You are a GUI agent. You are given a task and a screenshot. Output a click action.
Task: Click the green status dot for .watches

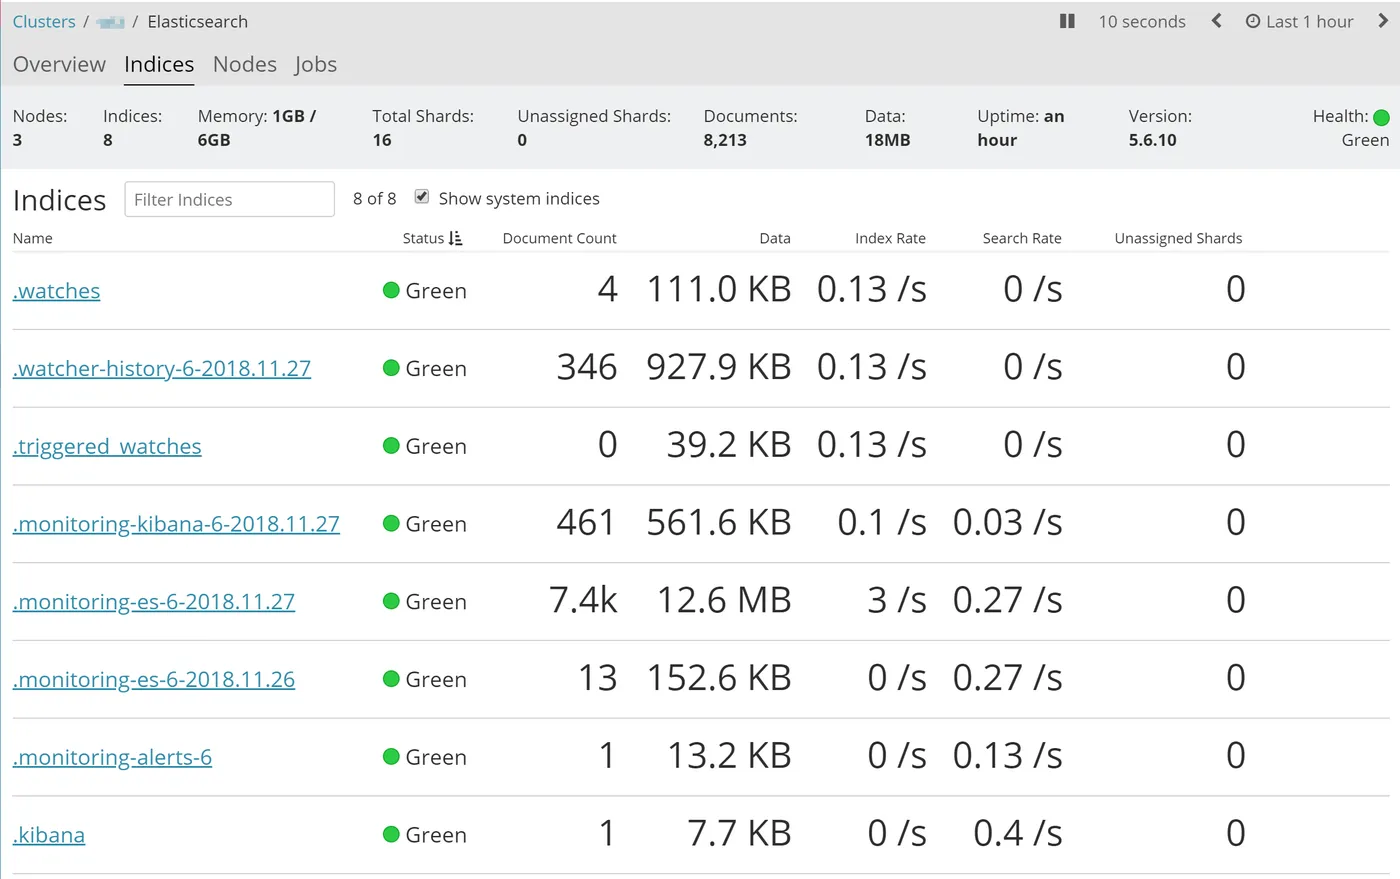pyautogui.click(x=391, y=290)
